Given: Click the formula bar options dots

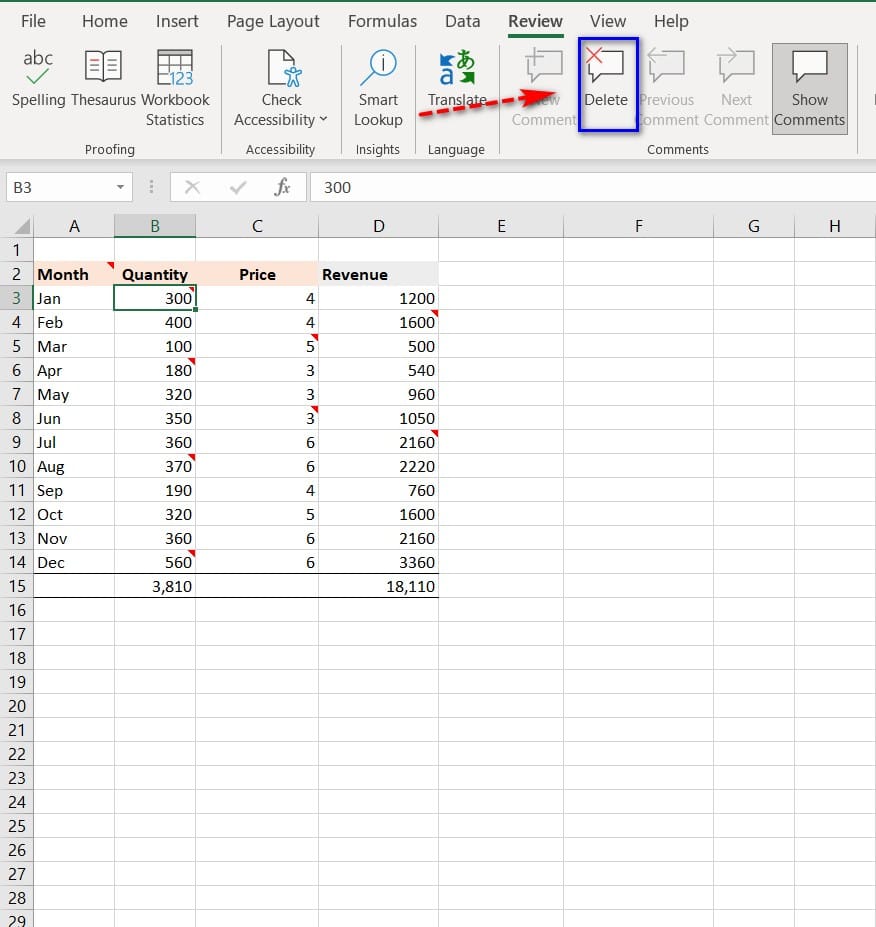Looking at the screenshot, I should (151, 187).
